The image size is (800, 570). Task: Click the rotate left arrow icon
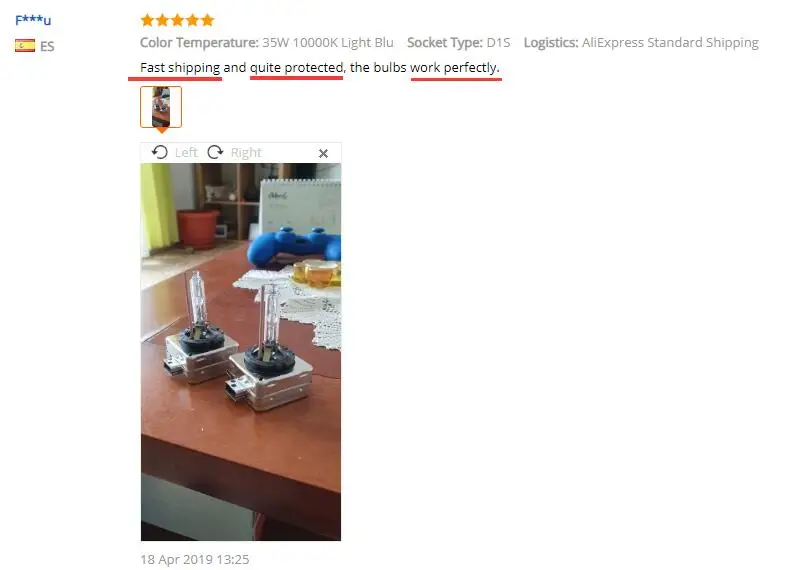coord(160,152)
